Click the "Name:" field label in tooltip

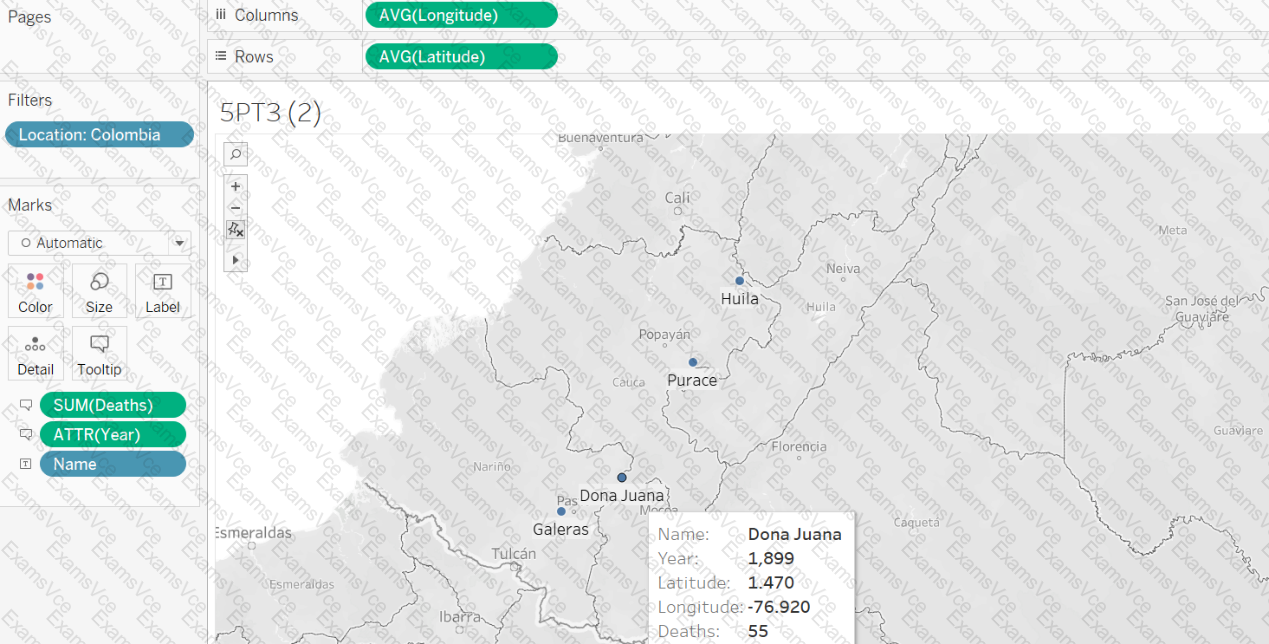[684, 534]
